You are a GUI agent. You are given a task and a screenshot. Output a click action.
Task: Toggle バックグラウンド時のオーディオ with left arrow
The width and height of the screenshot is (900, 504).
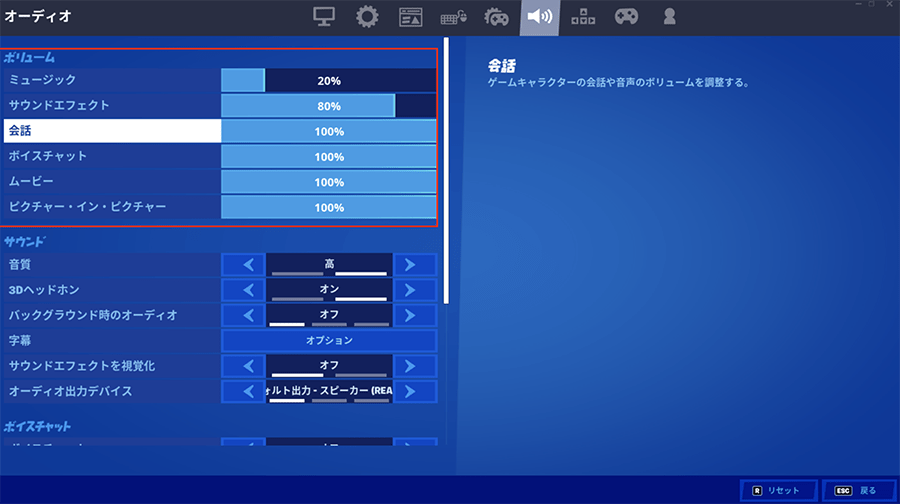click(243, 315)
